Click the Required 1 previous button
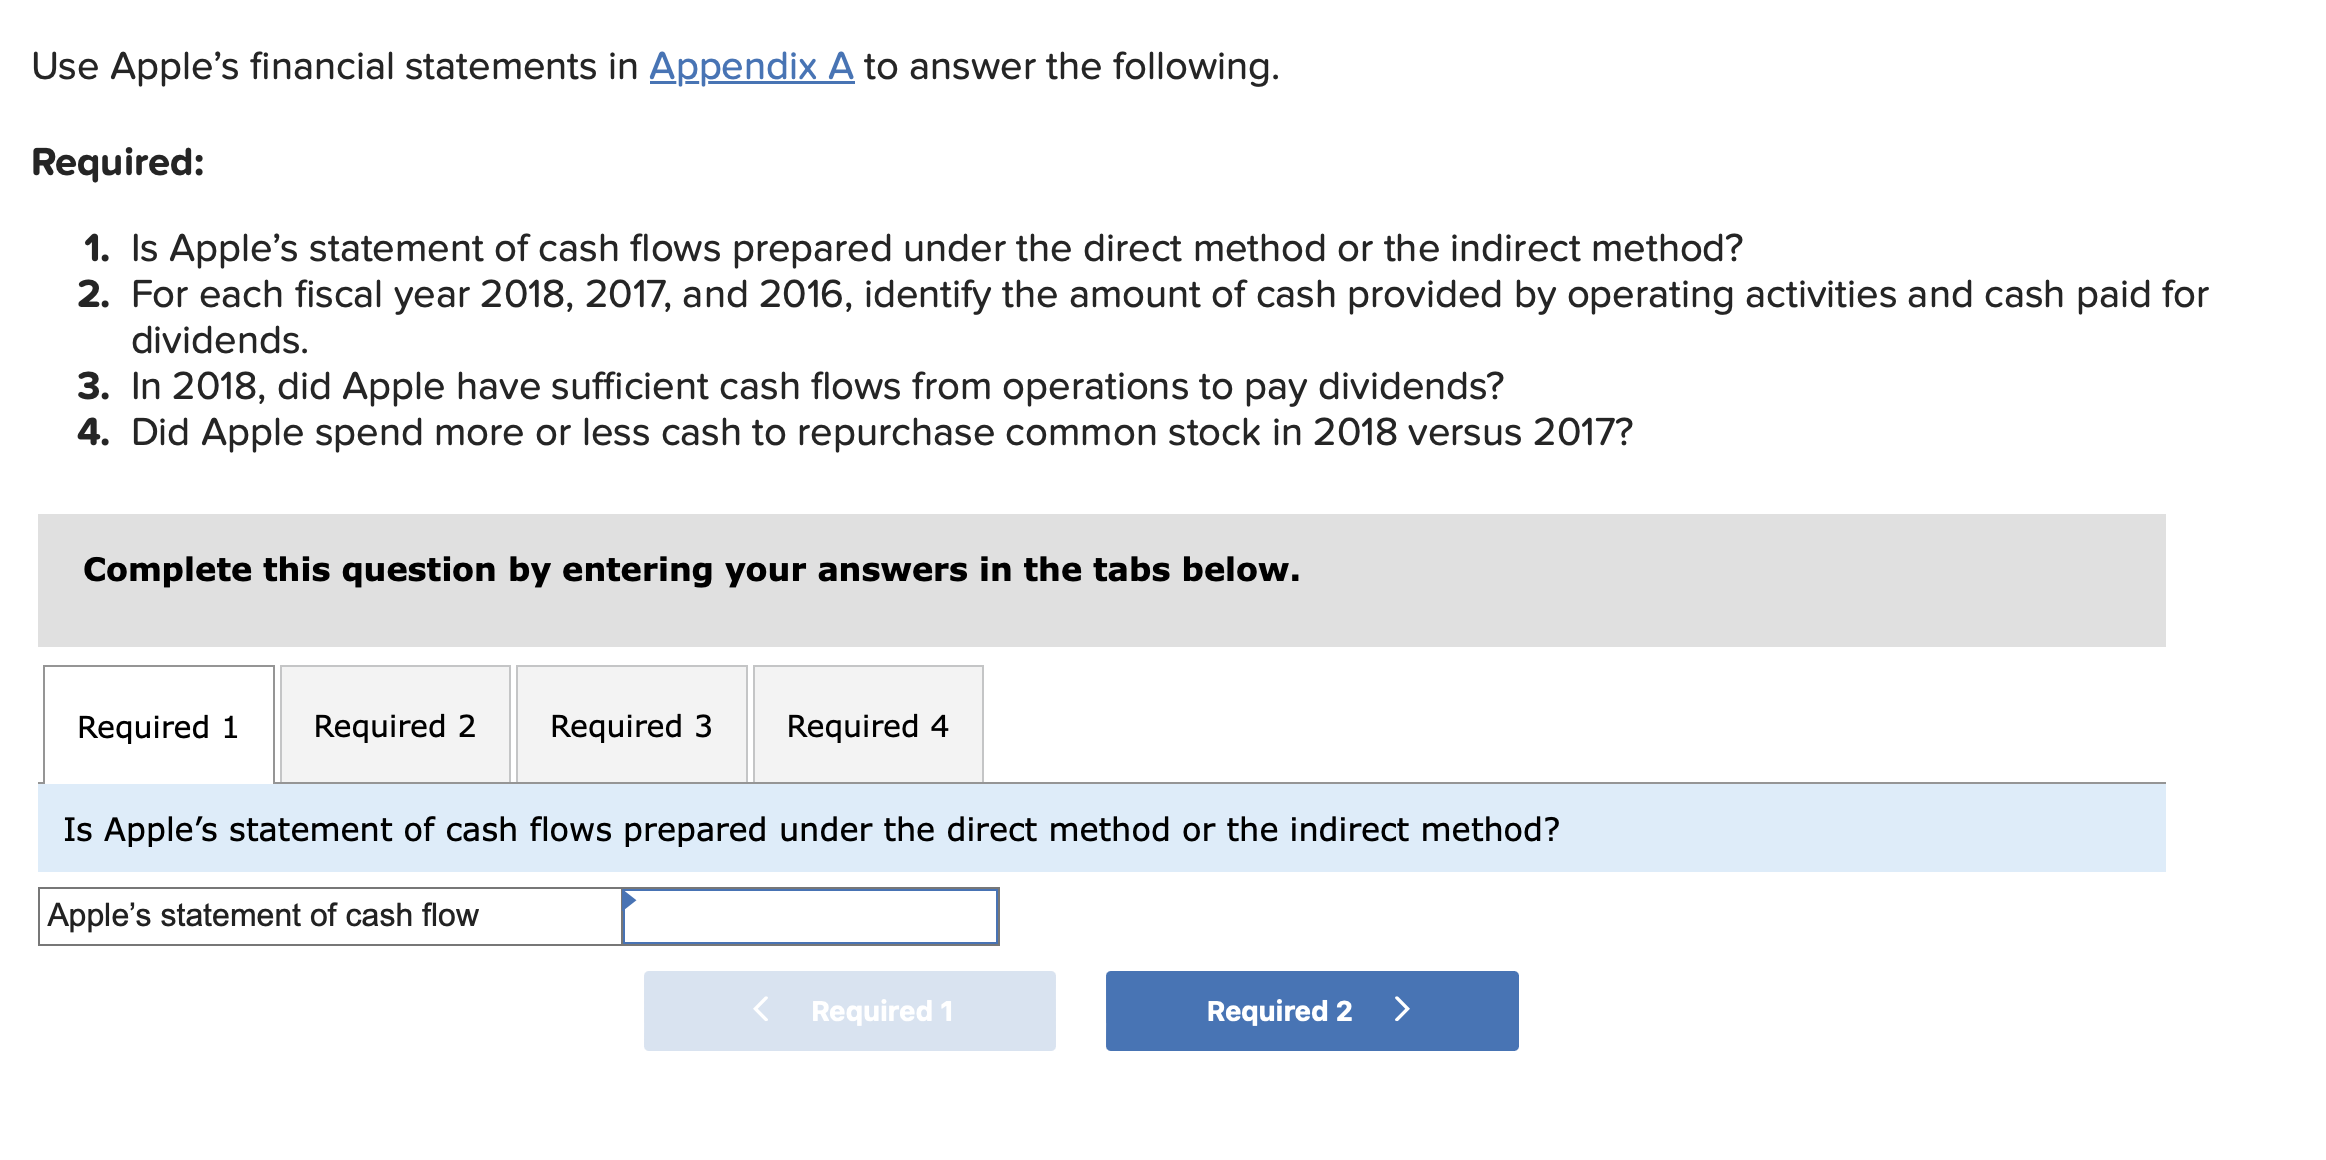 [x=850, y=1010]
